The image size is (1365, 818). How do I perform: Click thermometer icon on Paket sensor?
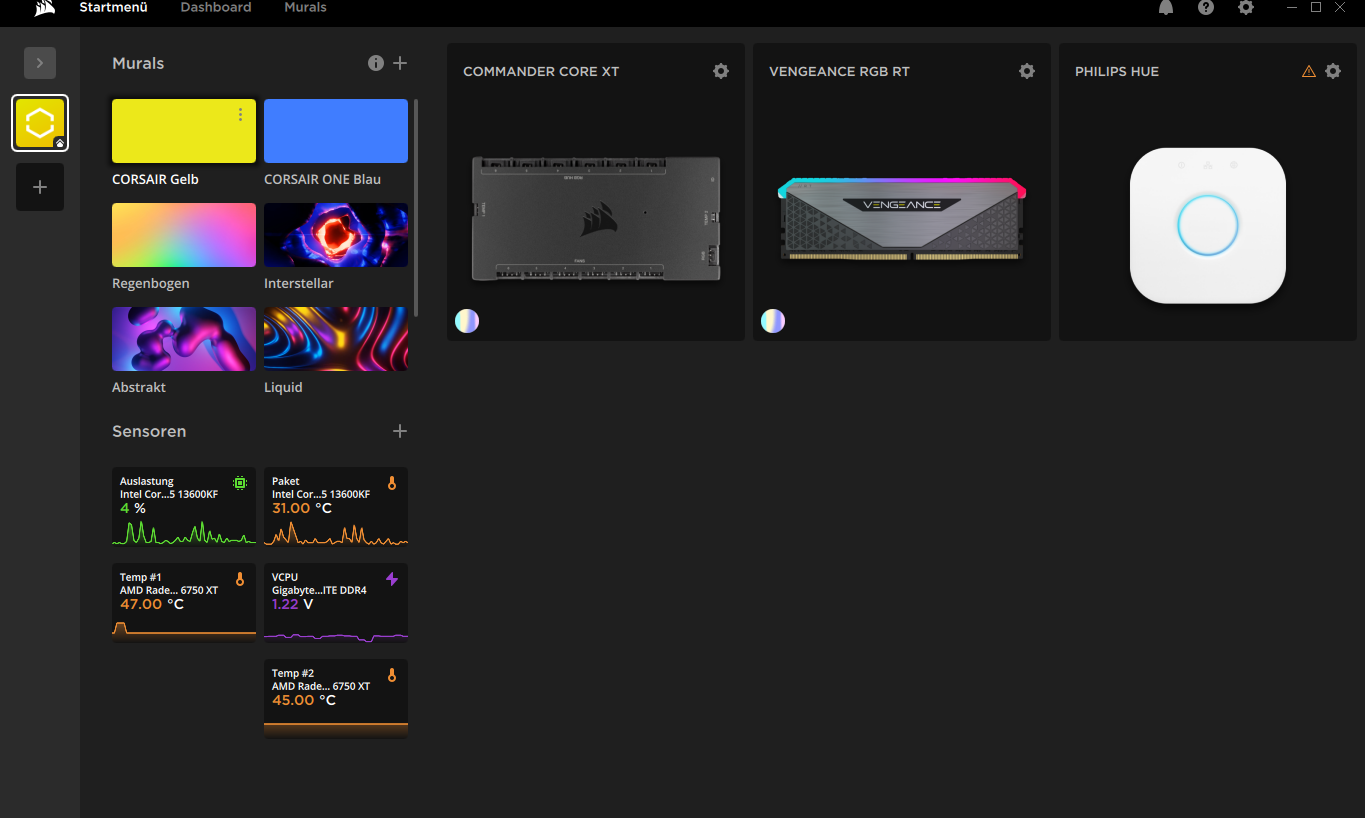pos(392,483)
